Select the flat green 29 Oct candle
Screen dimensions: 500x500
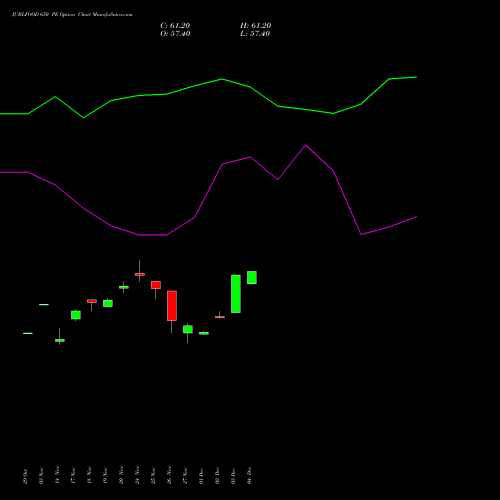[28, 333]
